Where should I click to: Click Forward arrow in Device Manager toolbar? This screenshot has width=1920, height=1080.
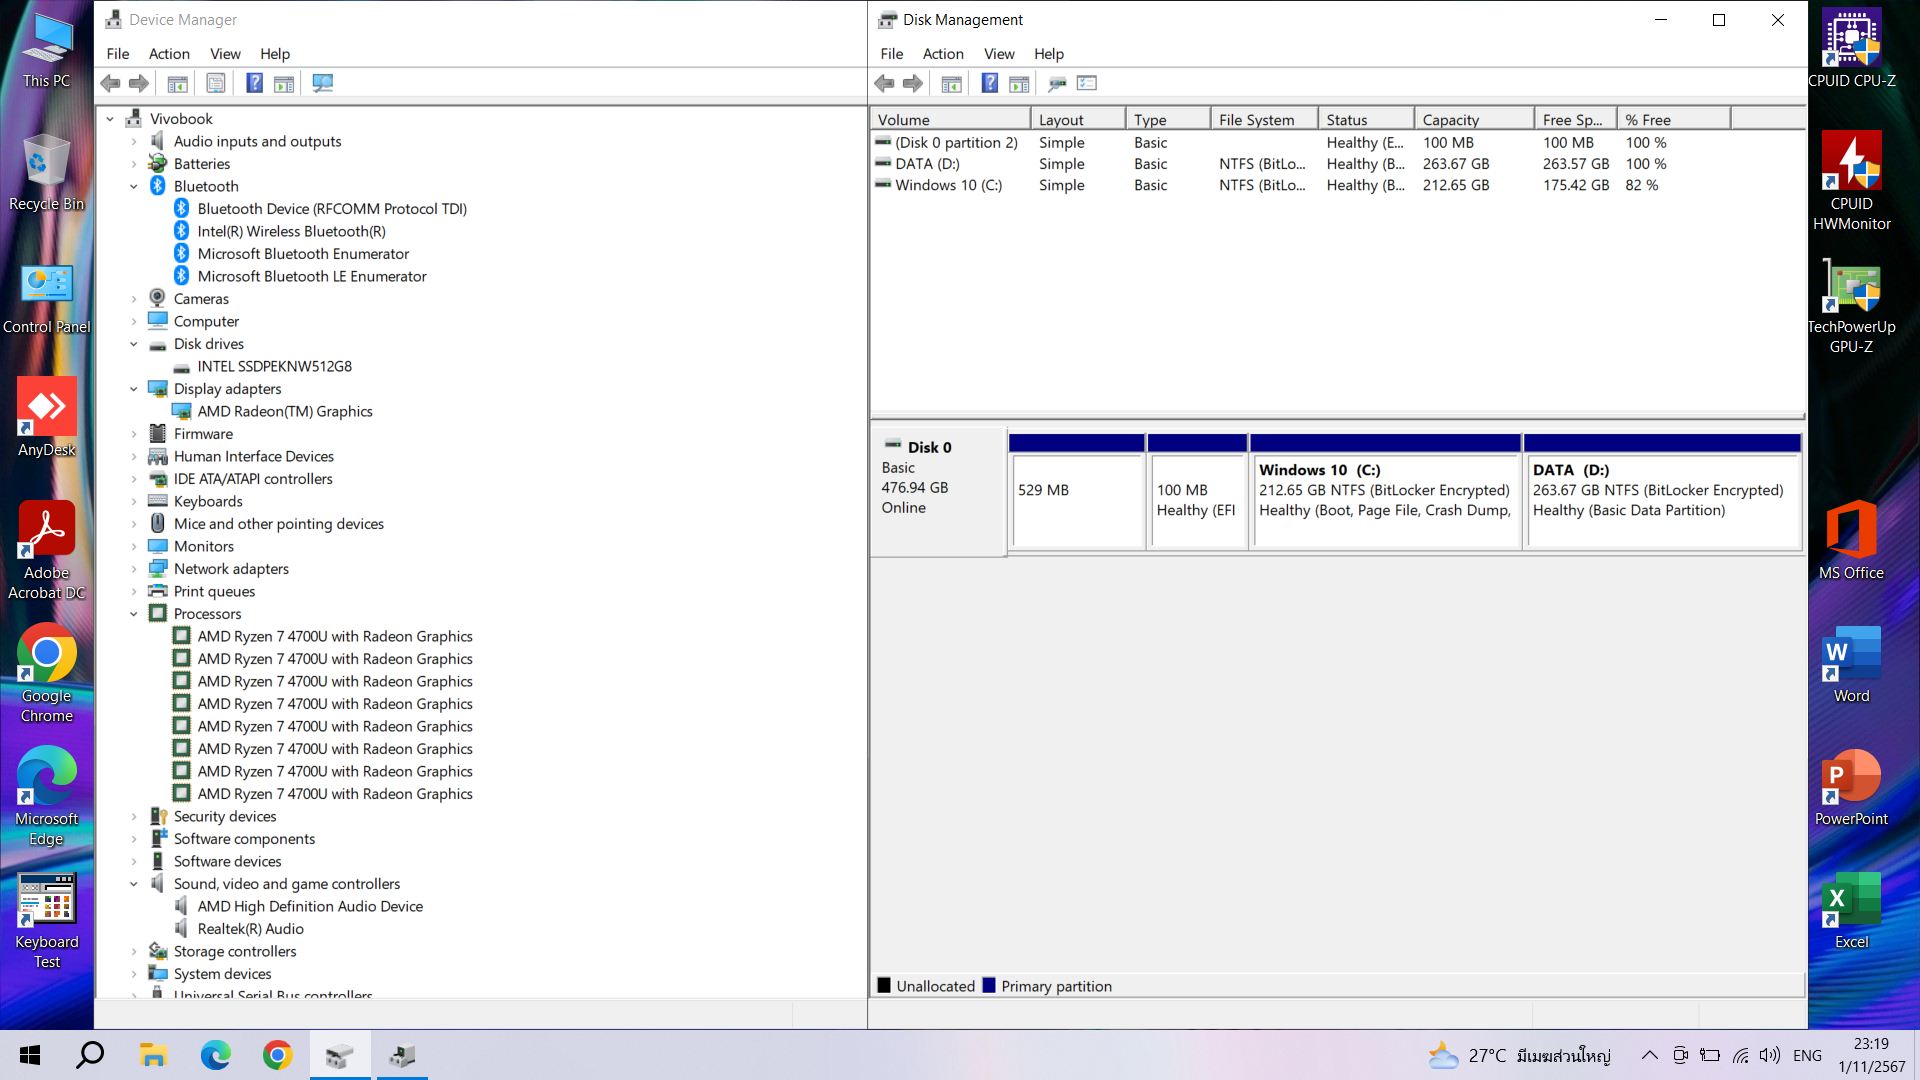coord(139,83)
